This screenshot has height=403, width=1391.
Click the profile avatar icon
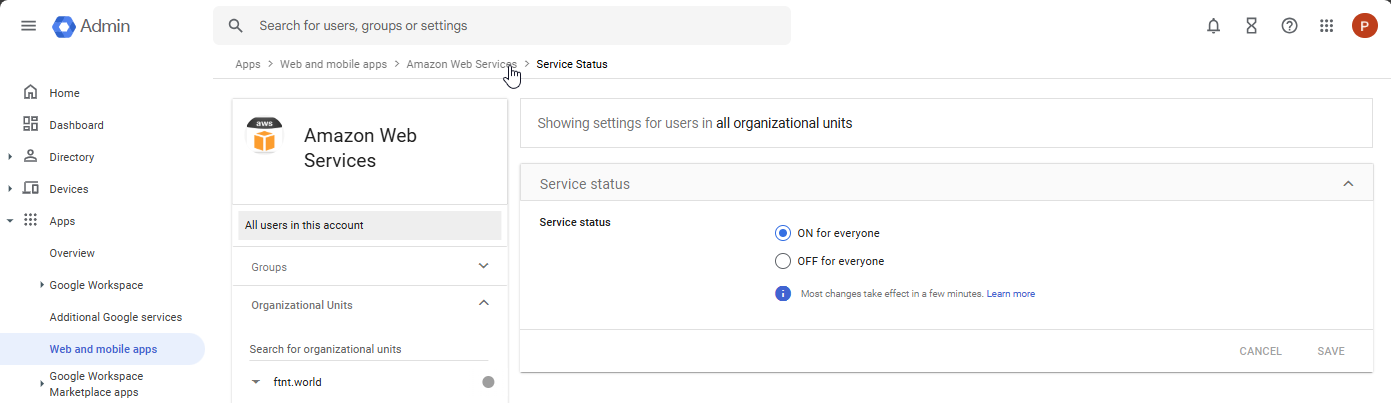click(x=1364, y=26)
